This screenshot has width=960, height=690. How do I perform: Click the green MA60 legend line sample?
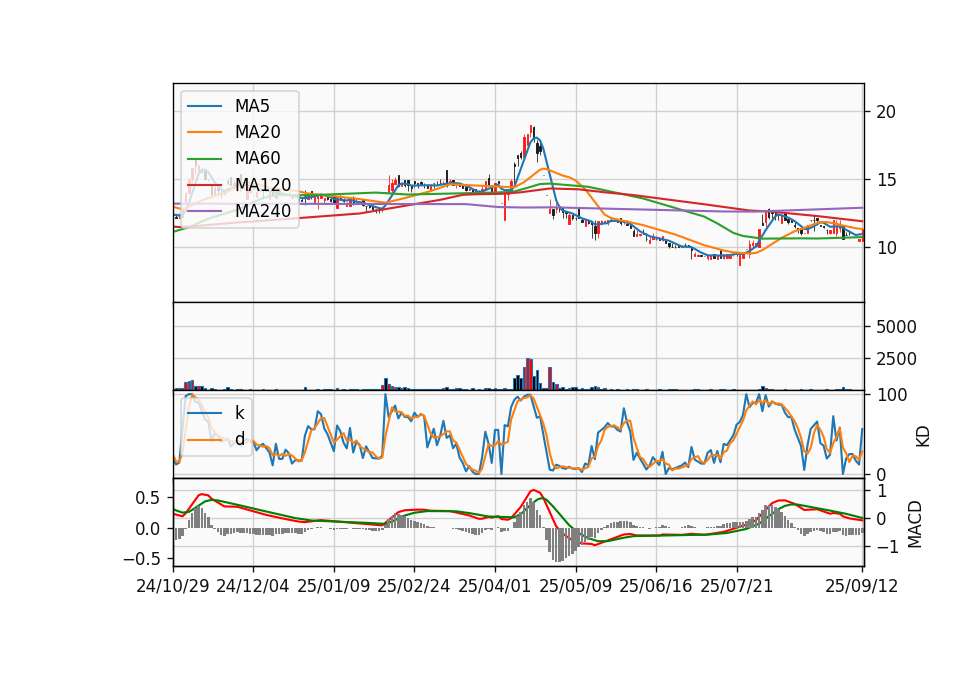(x=204, y=159)
